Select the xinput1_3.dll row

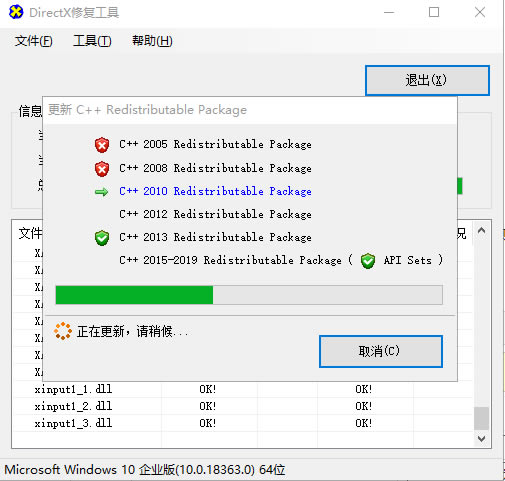point(243,423)
